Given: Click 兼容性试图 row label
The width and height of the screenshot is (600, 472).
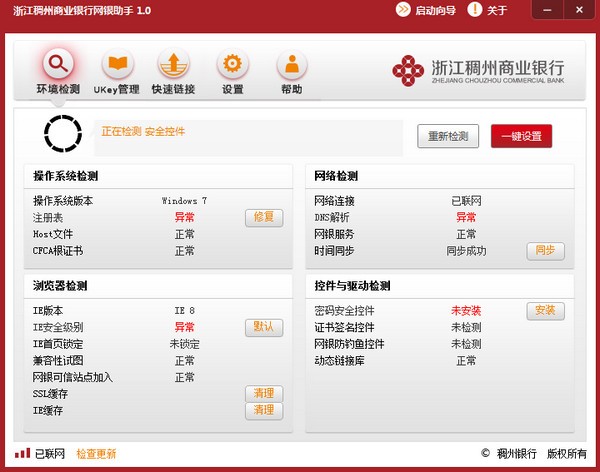Looking at the screenshot, I should coord(58,361).
